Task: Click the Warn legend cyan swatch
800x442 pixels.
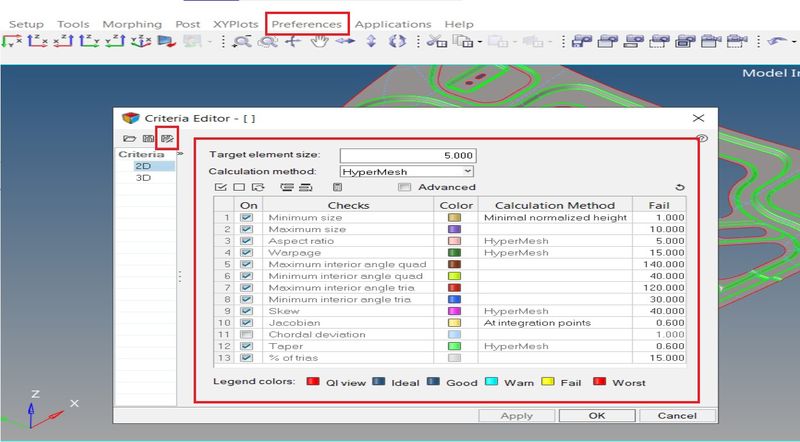Action: (x=491, y=381)
